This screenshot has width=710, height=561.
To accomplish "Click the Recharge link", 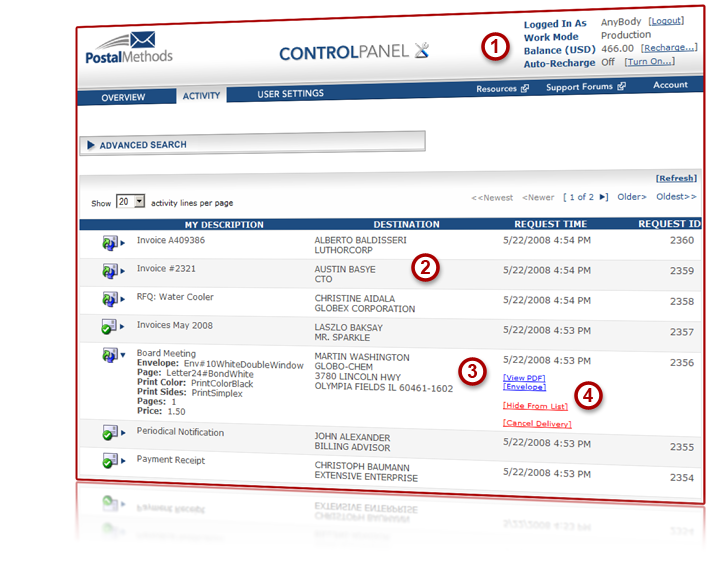I will point(669,48).
